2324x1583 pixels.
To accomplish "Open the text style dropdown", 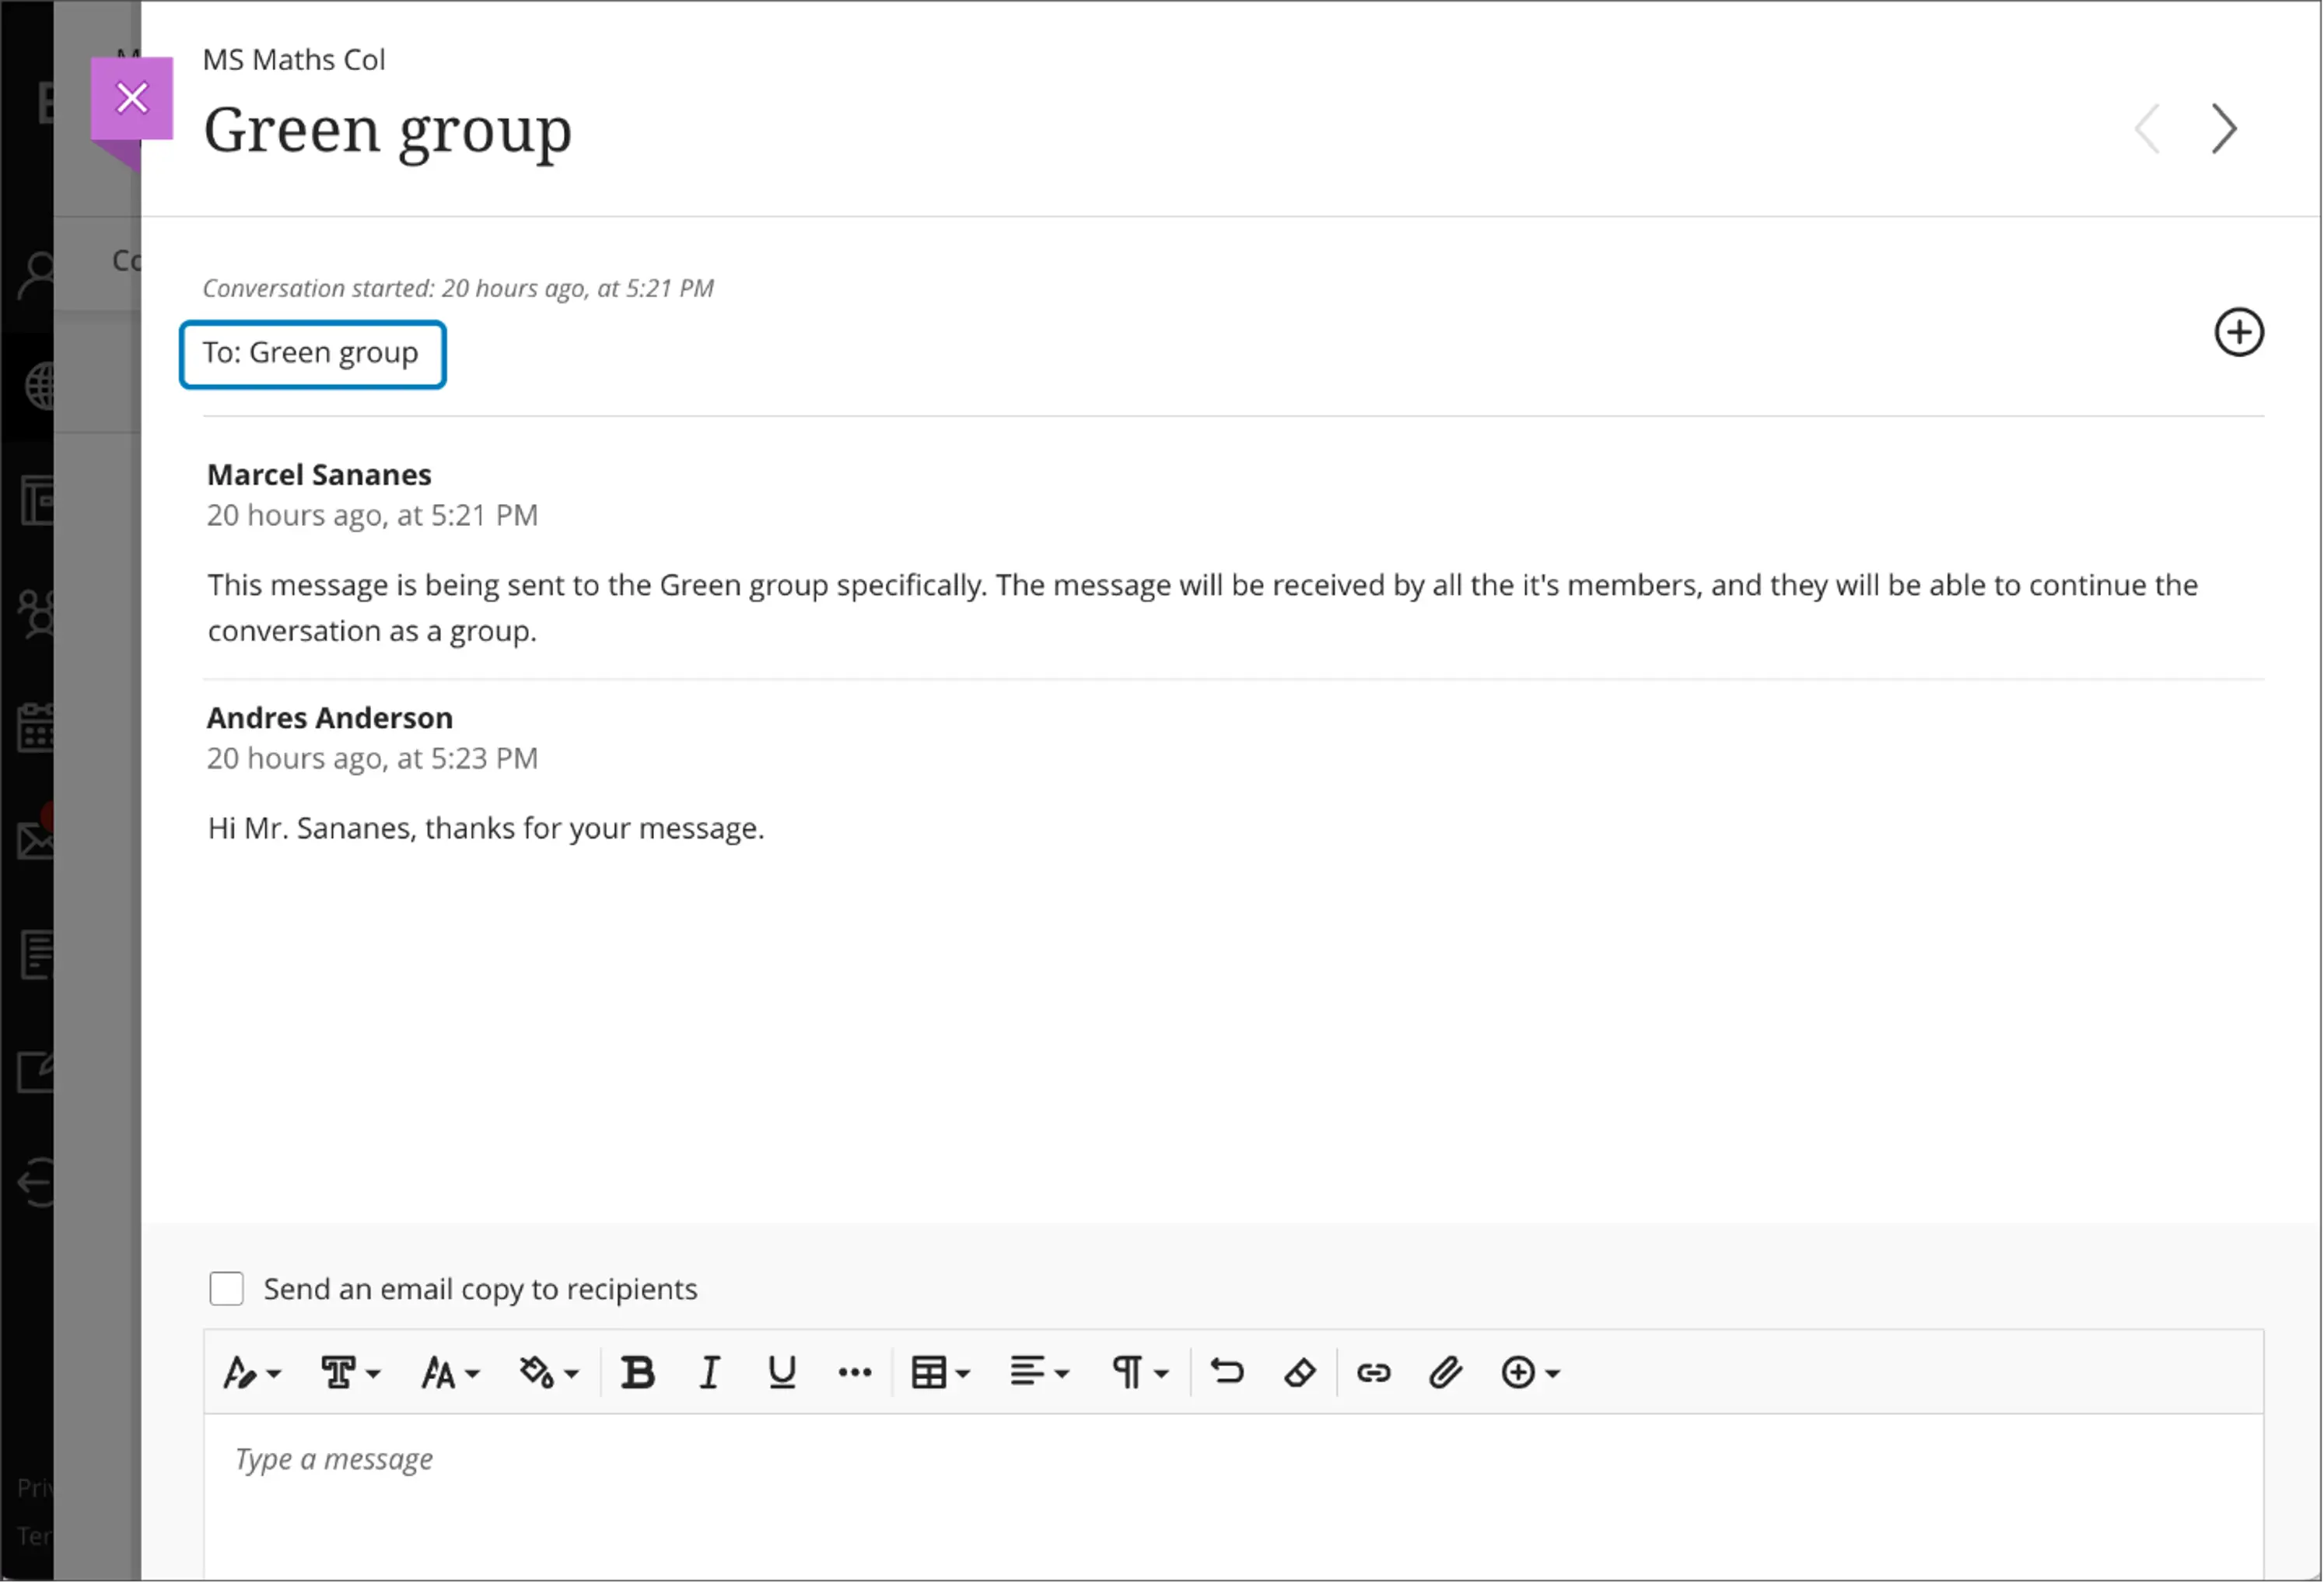I will pyautogui.click(x=251, y=1373).
